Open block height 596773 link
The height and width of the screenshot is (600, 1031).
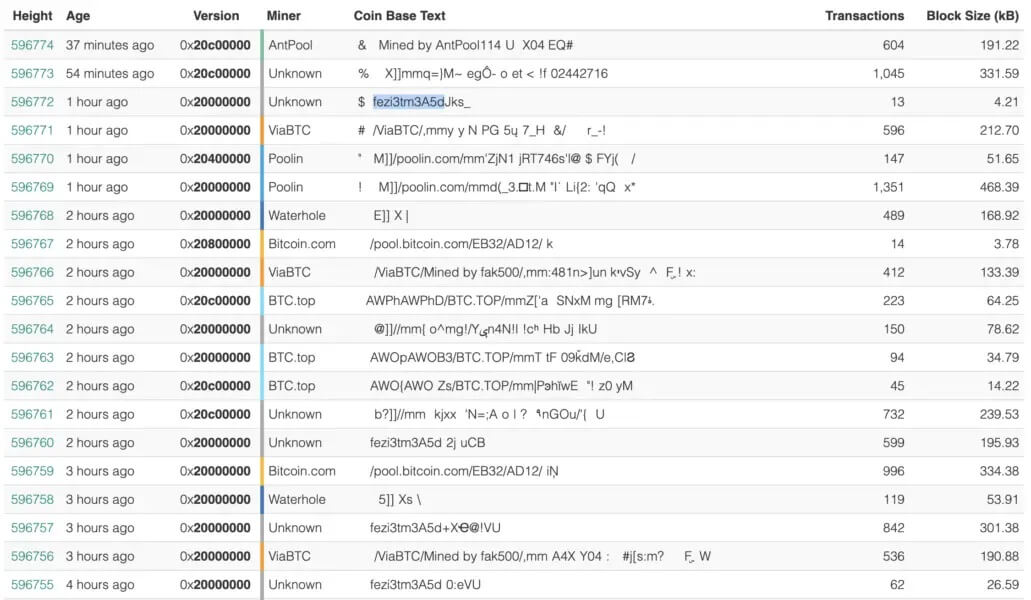tap(32, 74)
